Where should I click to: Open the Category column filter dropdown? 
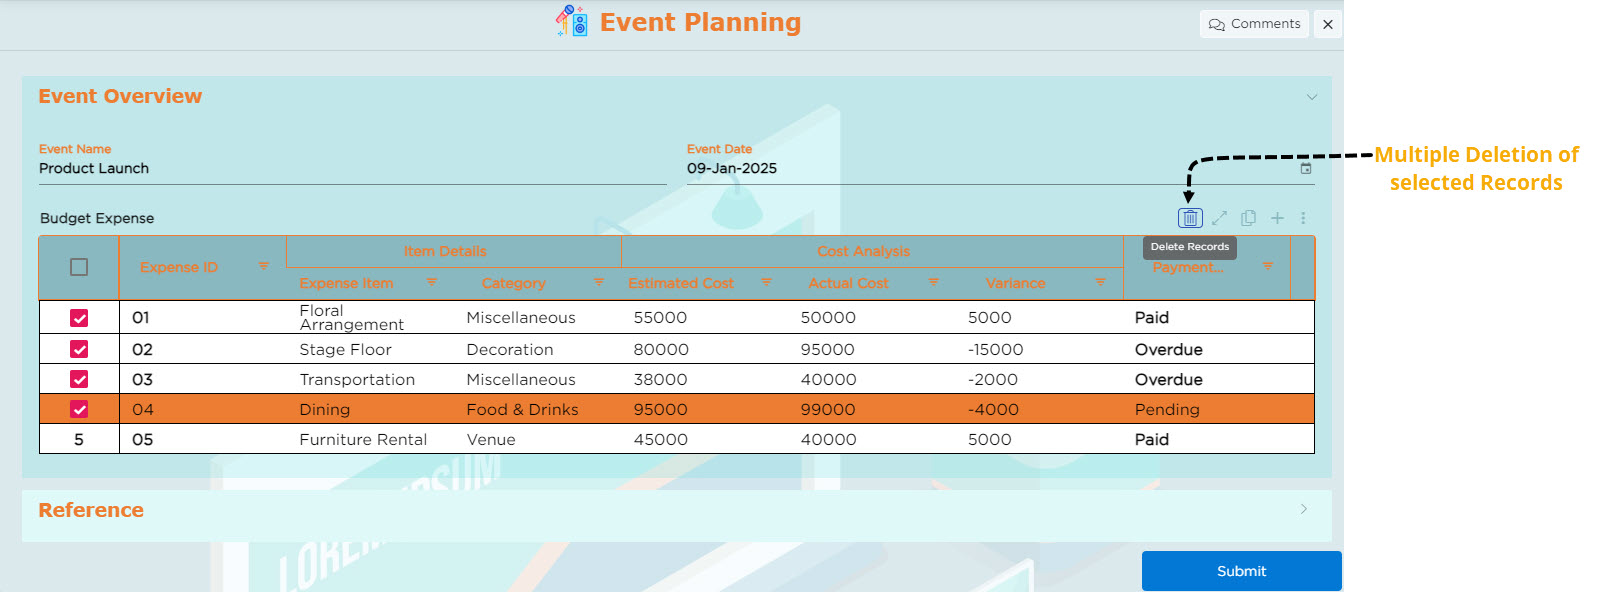[599, 283]
